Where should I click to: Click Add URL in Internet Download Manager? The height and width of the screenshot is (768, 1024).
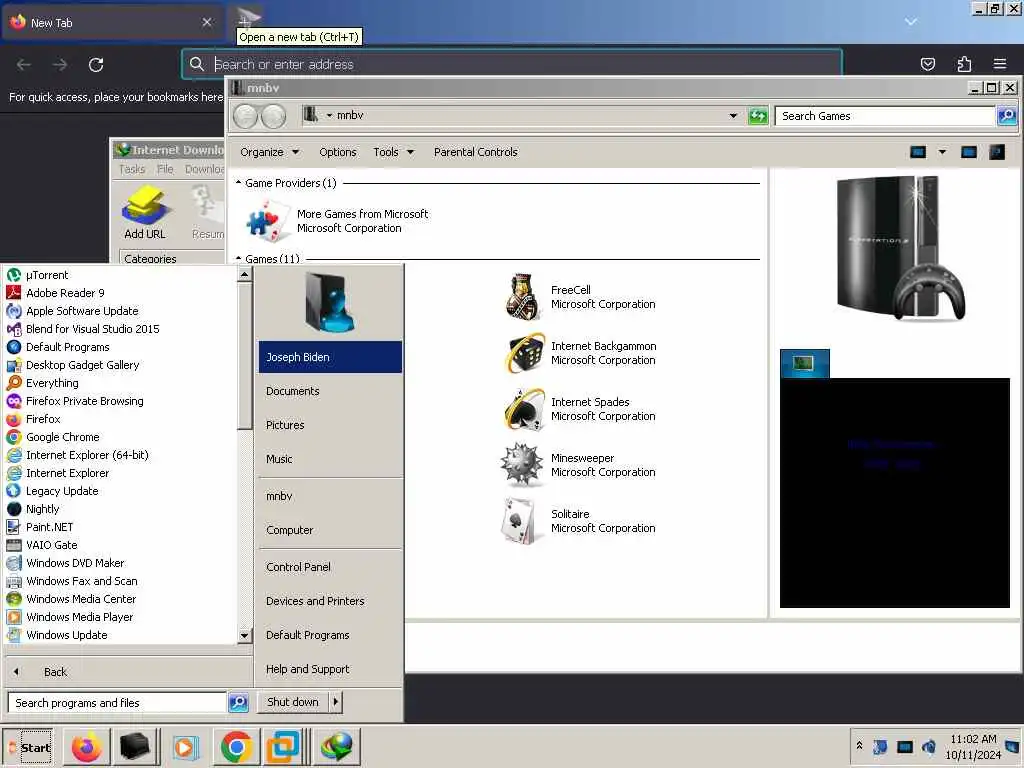[144, 213]
